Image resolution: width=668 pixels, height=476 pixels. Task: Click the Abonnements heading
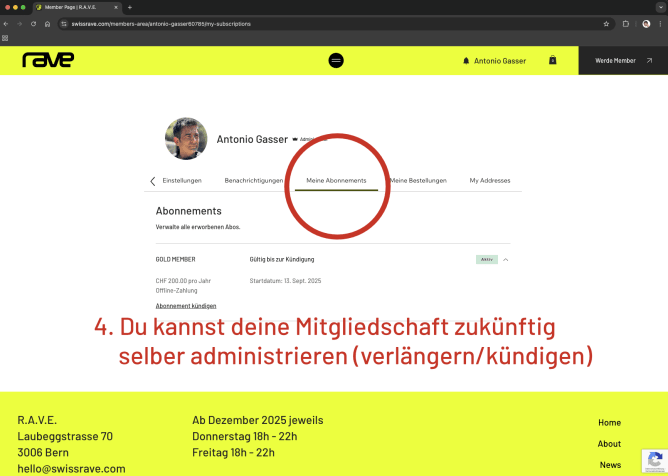coord(188,211)
